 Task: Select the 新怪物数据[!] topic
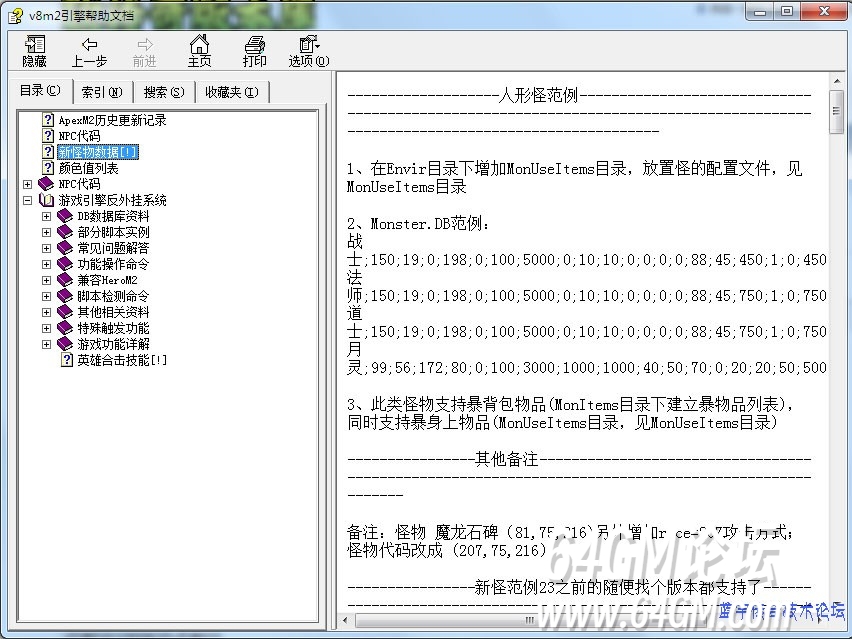(x=98, y=152)
